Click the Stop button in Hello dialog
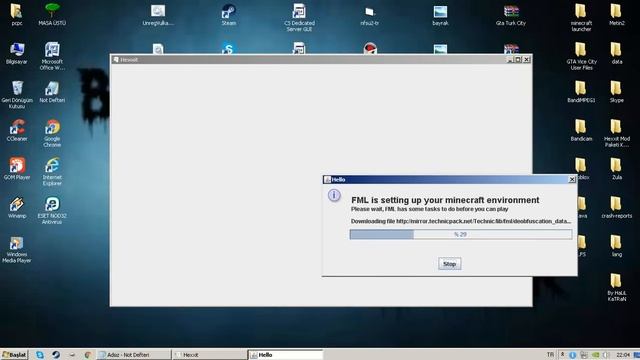This screenshot has height=360, width=640. tap(449, 264)
